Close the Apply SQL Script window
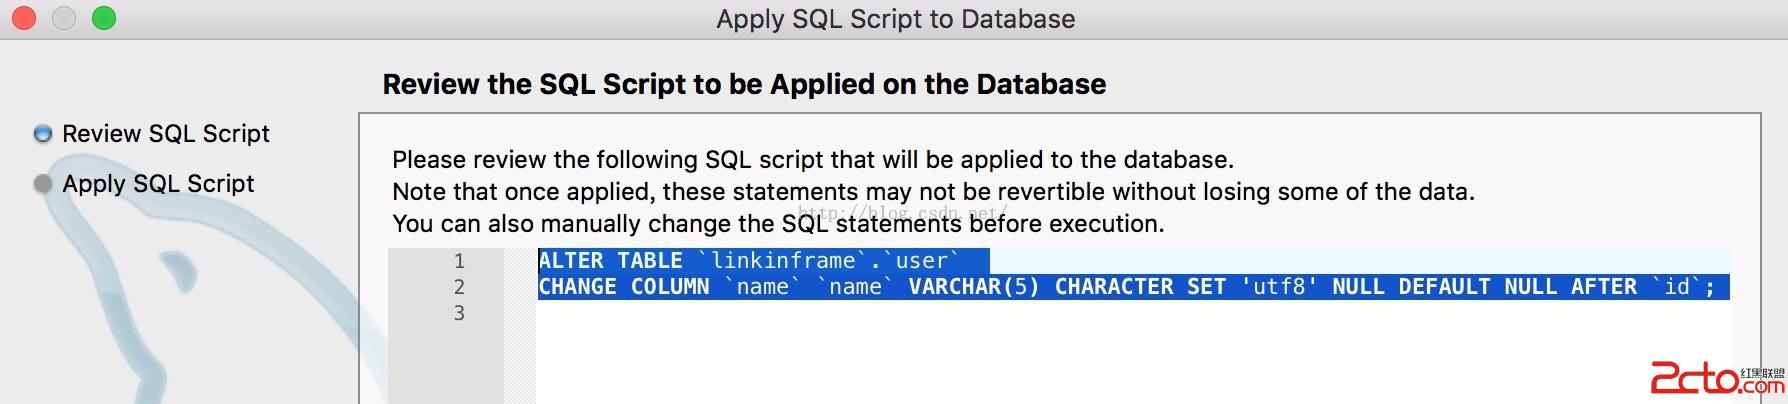Image resolution: width=1788 pixels, height=404 pixels. pyautogui.click(x=24, y=18)
